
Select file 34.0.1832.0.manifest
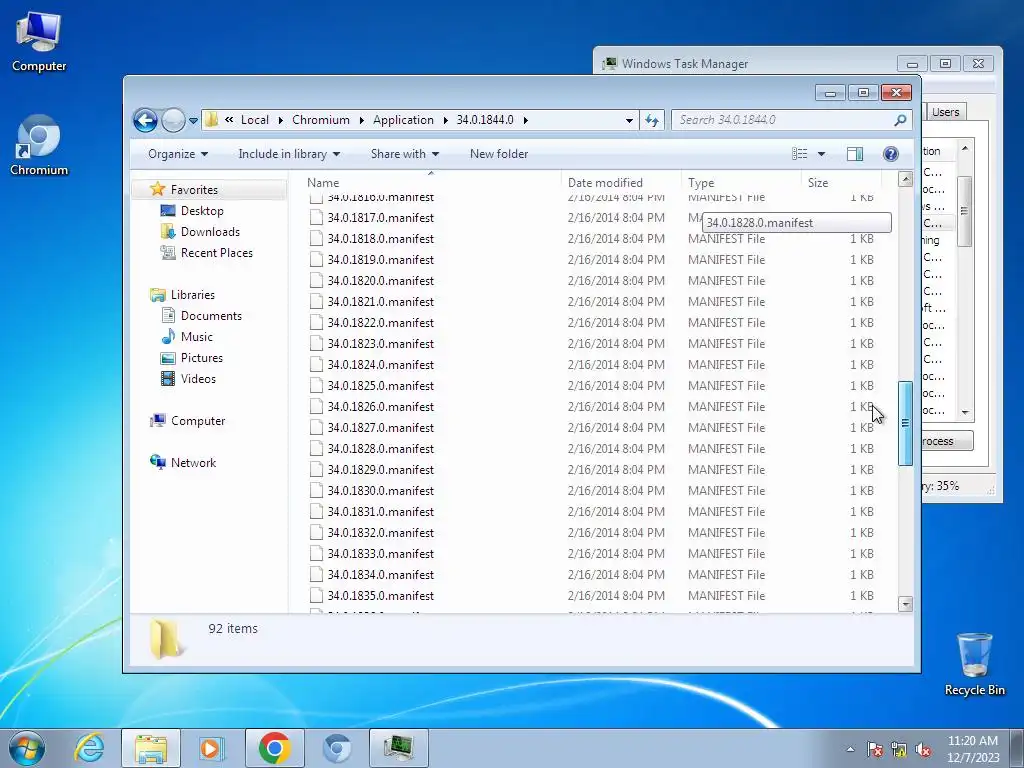pos(381,533)
